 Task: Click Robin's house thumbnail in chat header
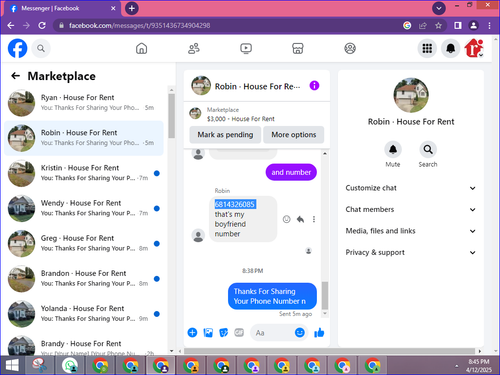coord(201,86)
